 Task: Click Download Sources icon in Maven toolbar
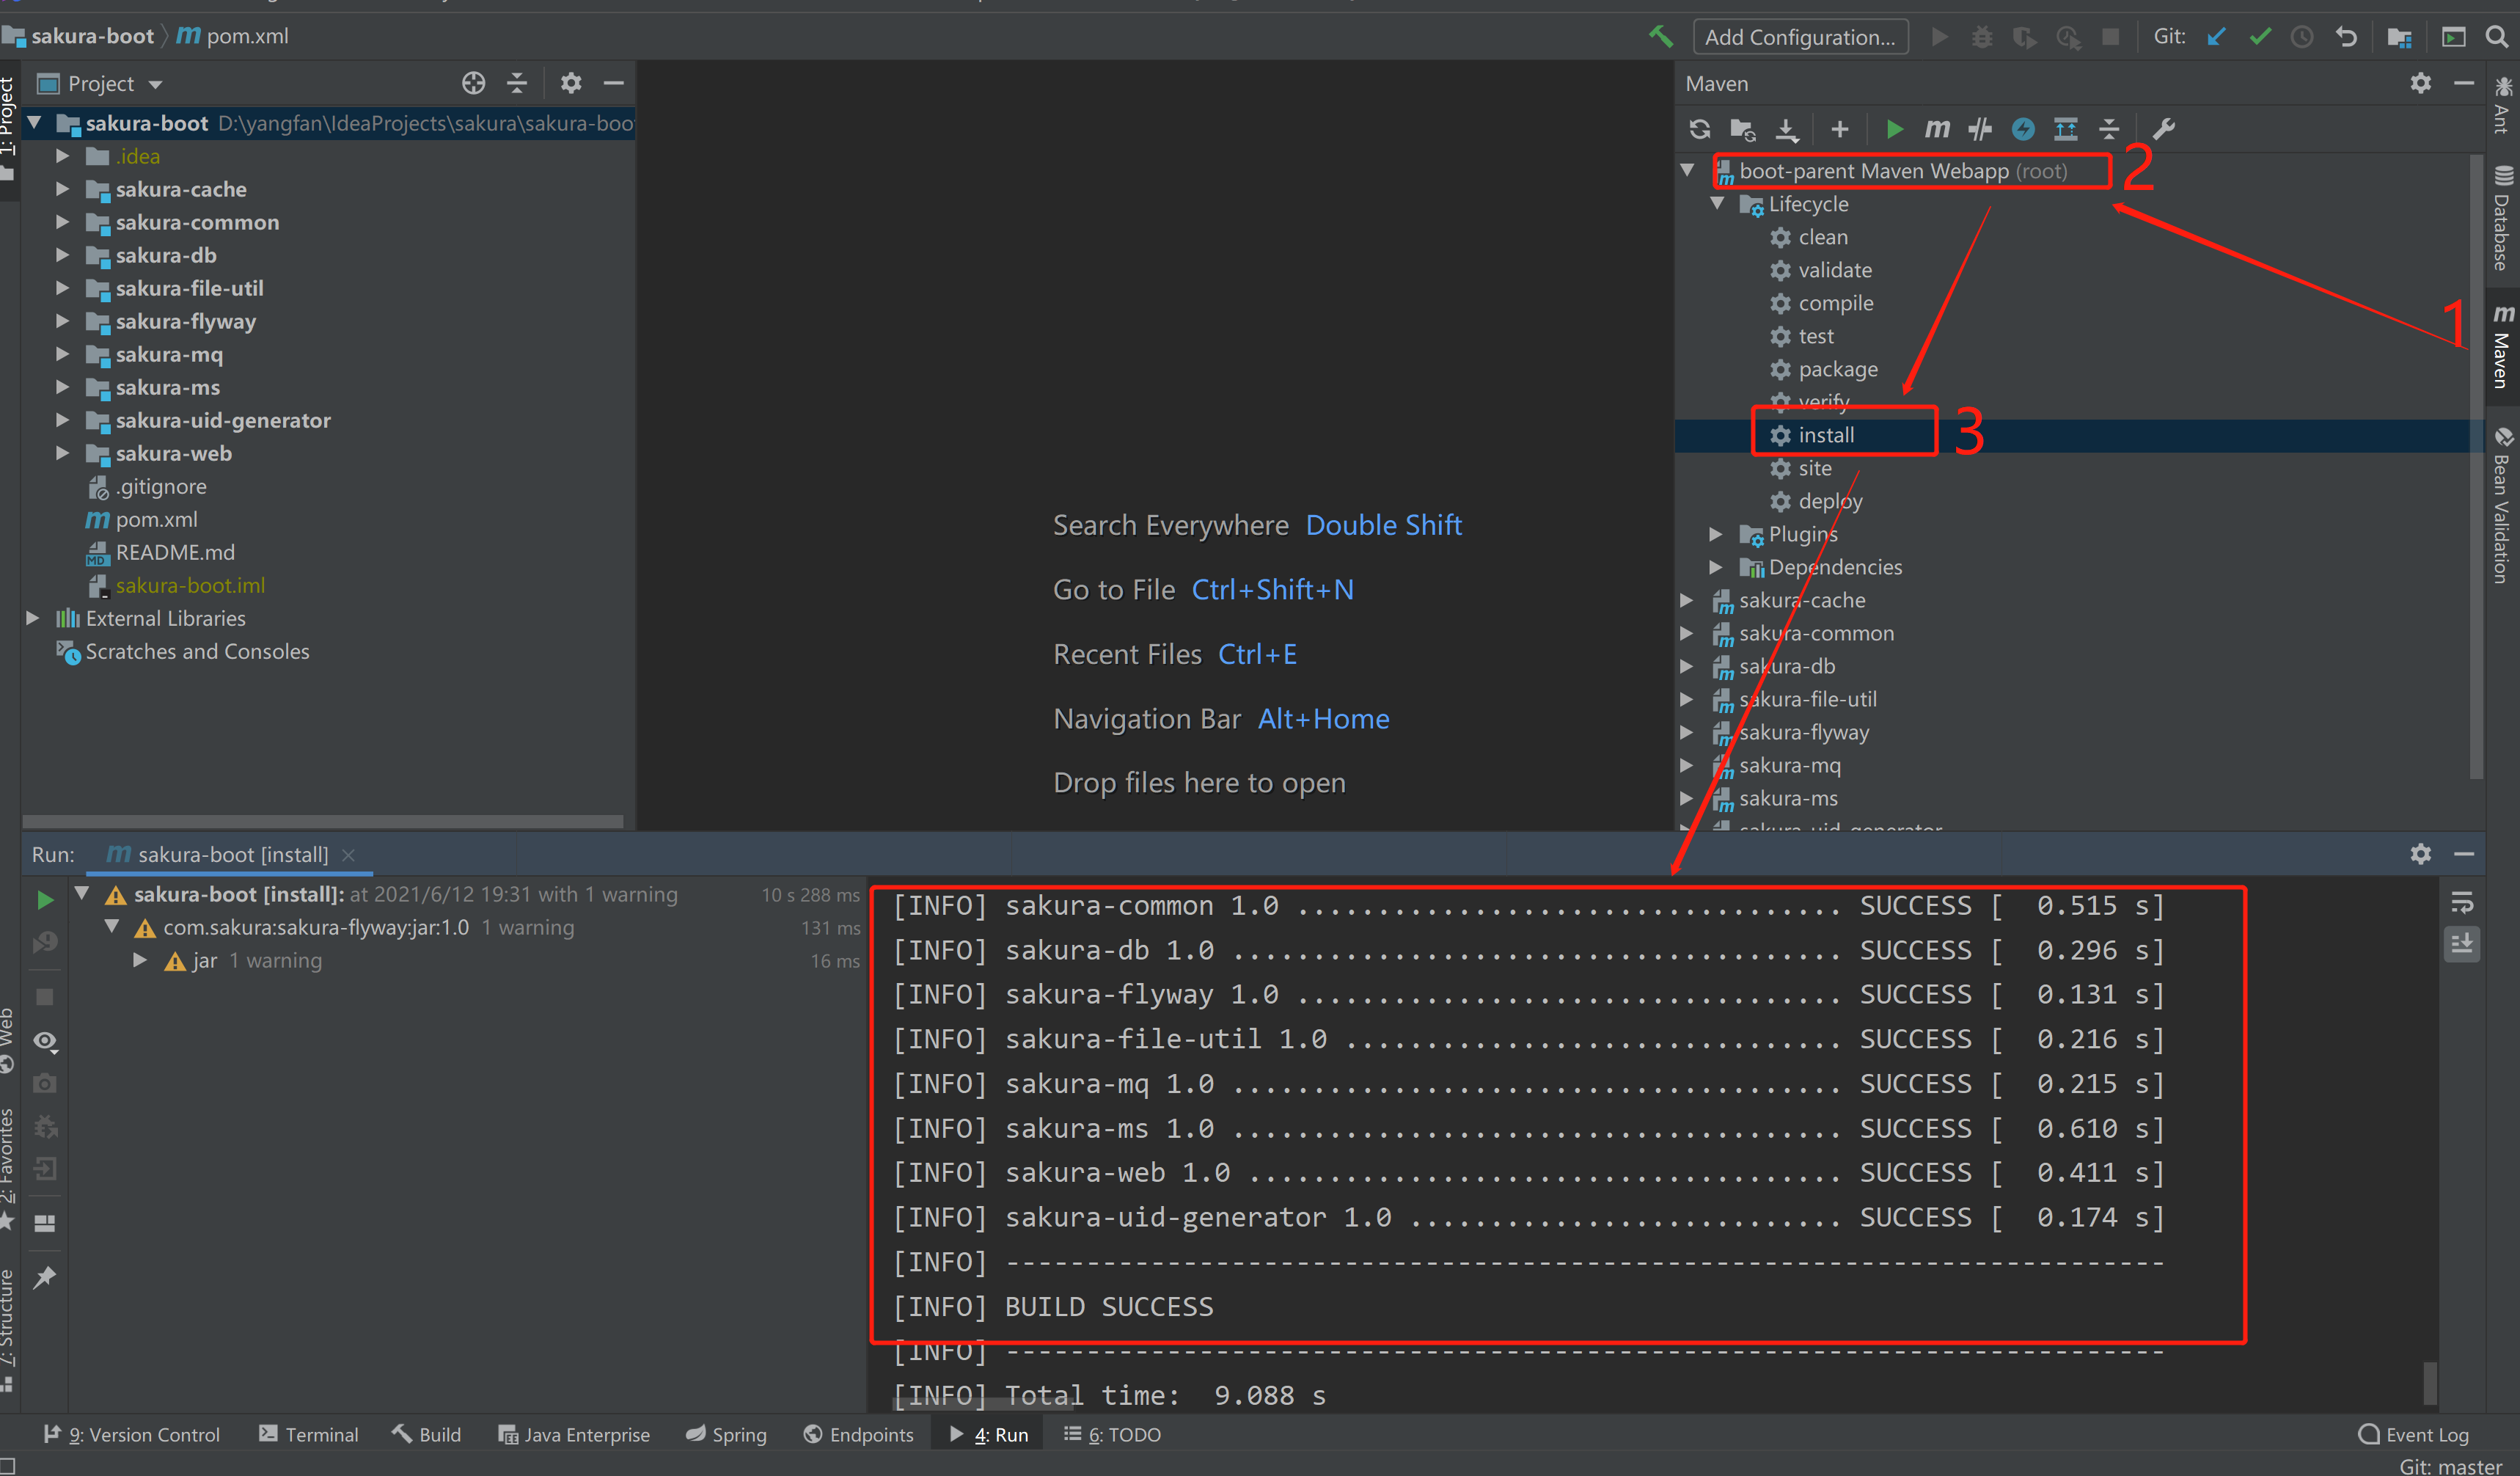1786,129
